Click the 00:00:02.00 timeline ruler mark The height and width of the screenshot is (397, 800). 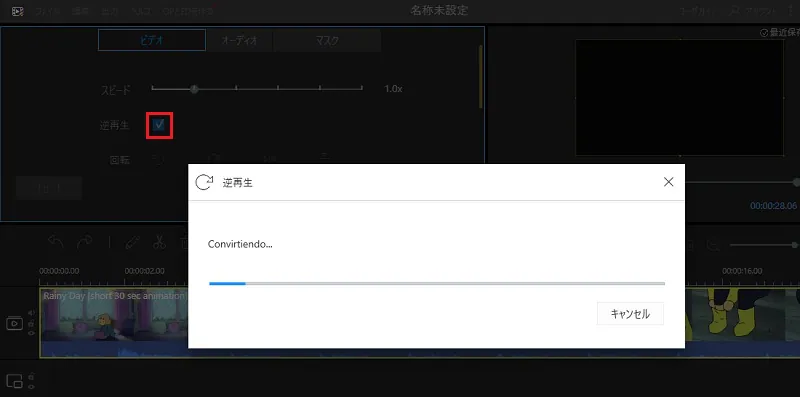click(x=144, y=271)
